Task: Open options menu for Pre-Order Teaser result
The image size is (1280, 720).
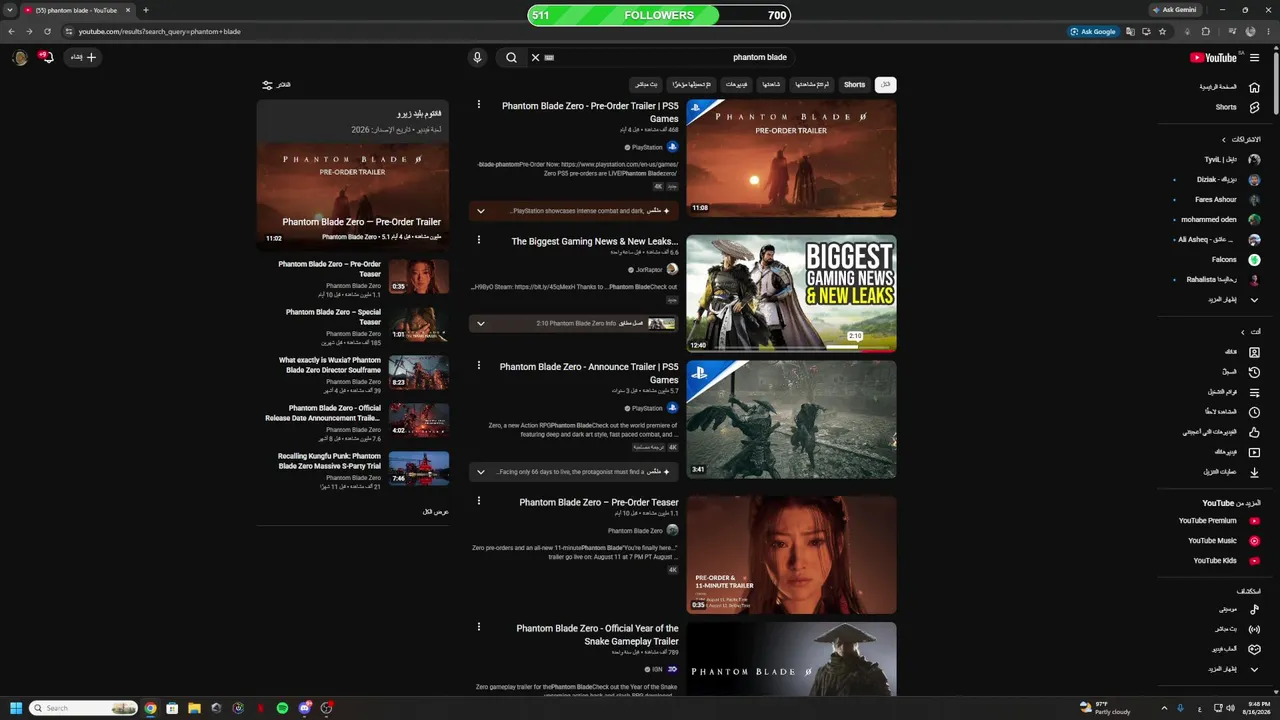Action: [x=479, y=501]
